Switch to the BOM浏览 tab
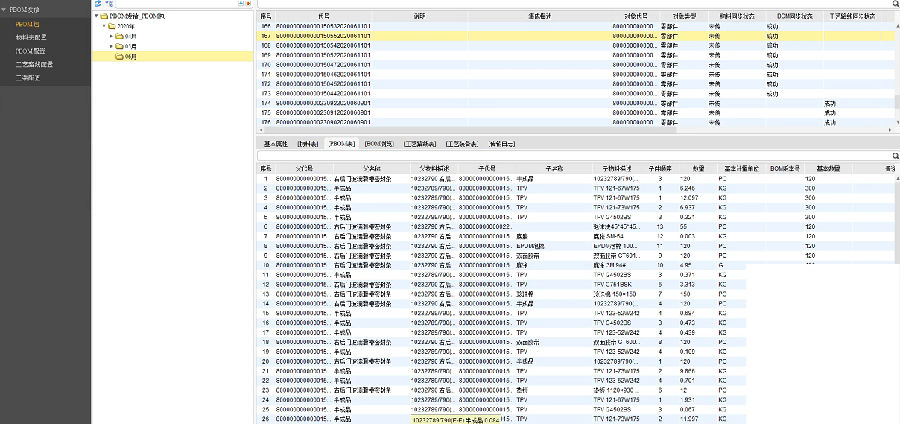The height and width of the screenshot is (424, 900). click(x=379, y=144)
